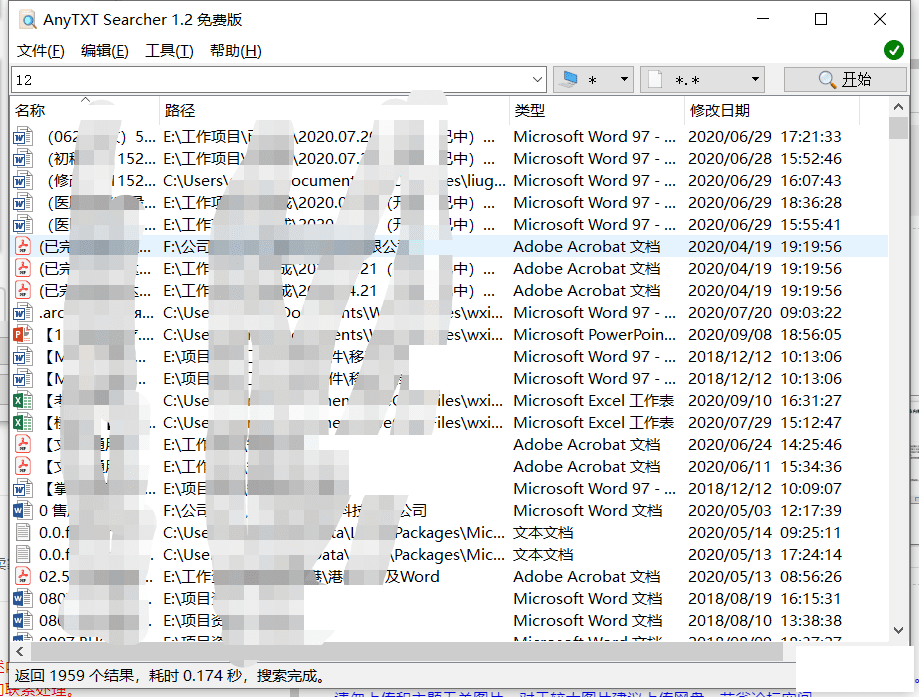Click date cell '2020/06/11 15:34:36'
Screen dimensions: 919x697
click(765, 467)
